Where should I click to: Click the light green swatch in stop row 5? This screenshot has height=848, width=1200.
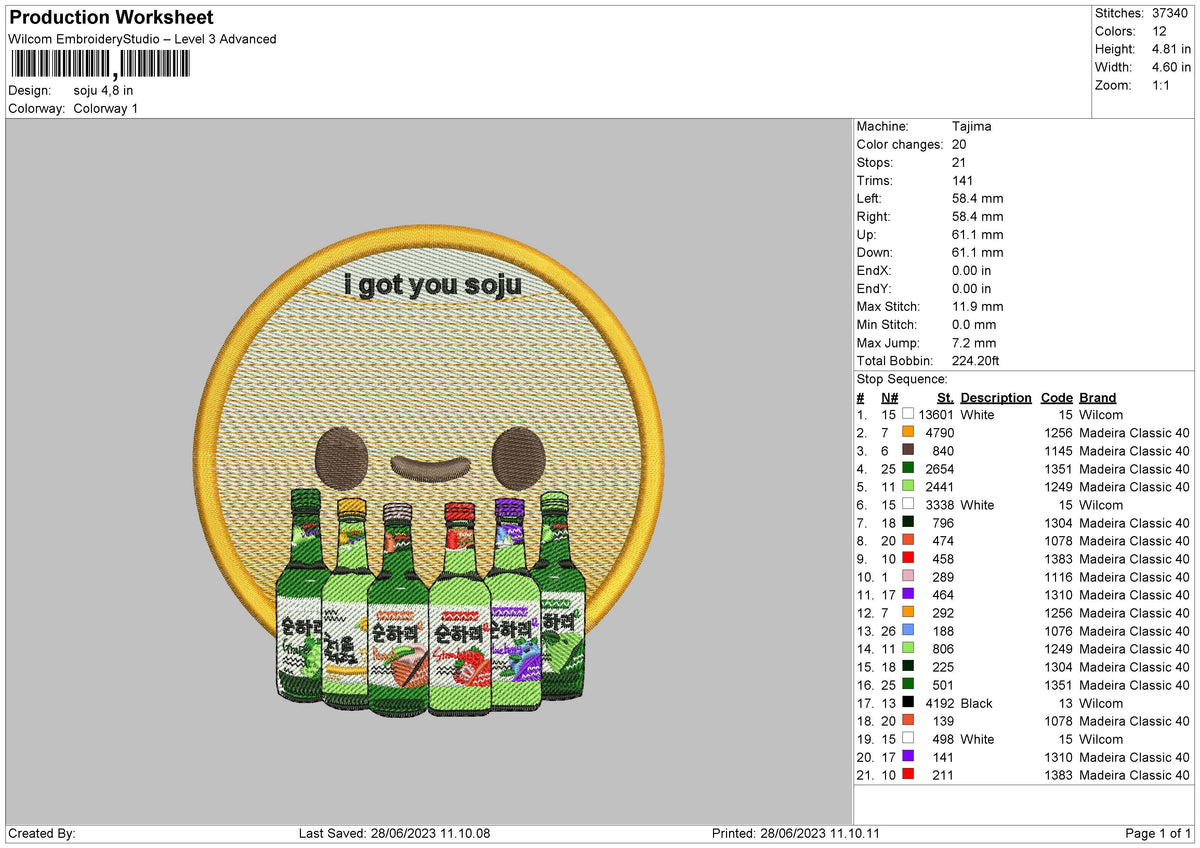pos(908,486)
